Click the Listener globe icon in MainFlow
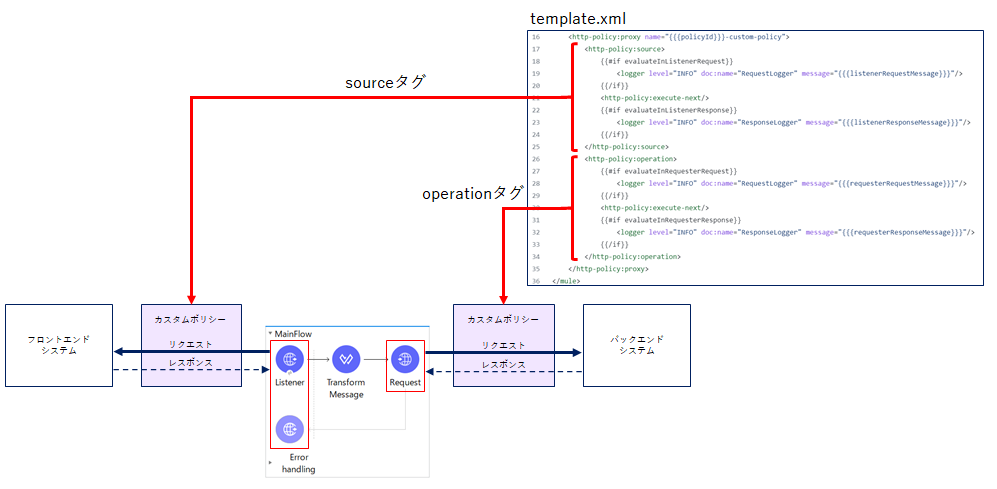Viewport: 997px width, 489px height. pos(289,359)
